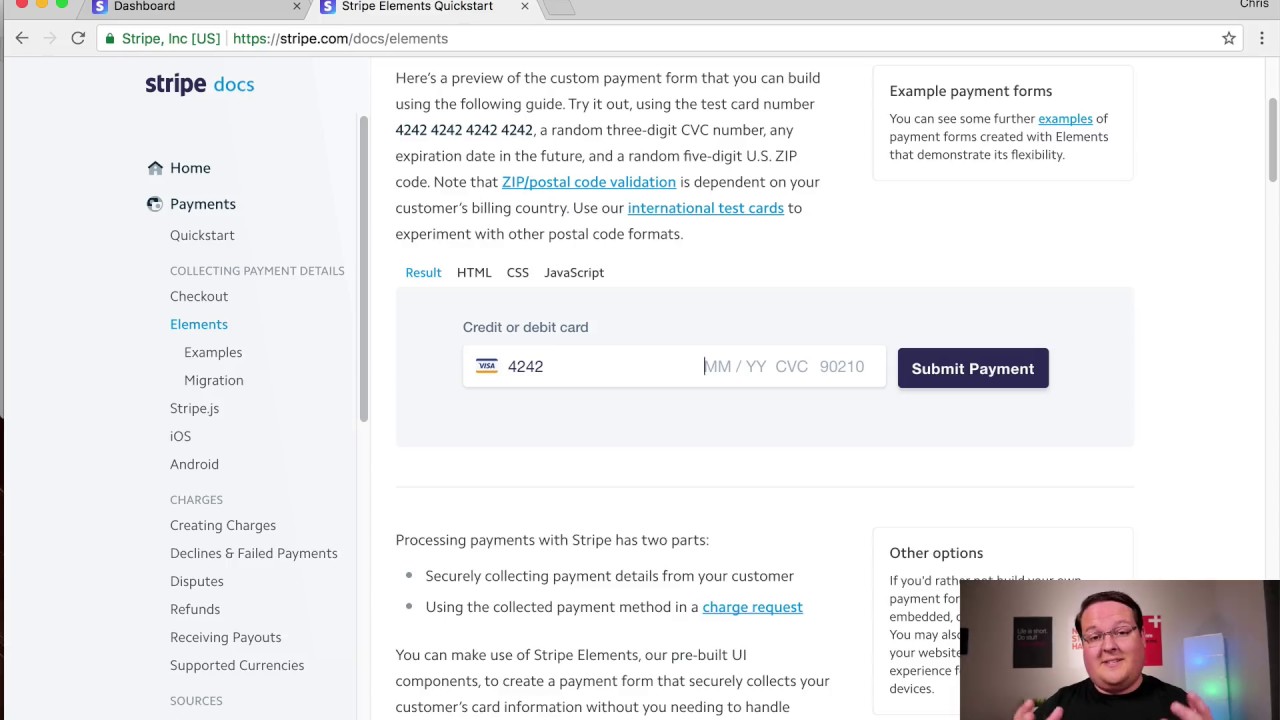Switch to the Dashboard browser tab

click(x=195, y=6)
